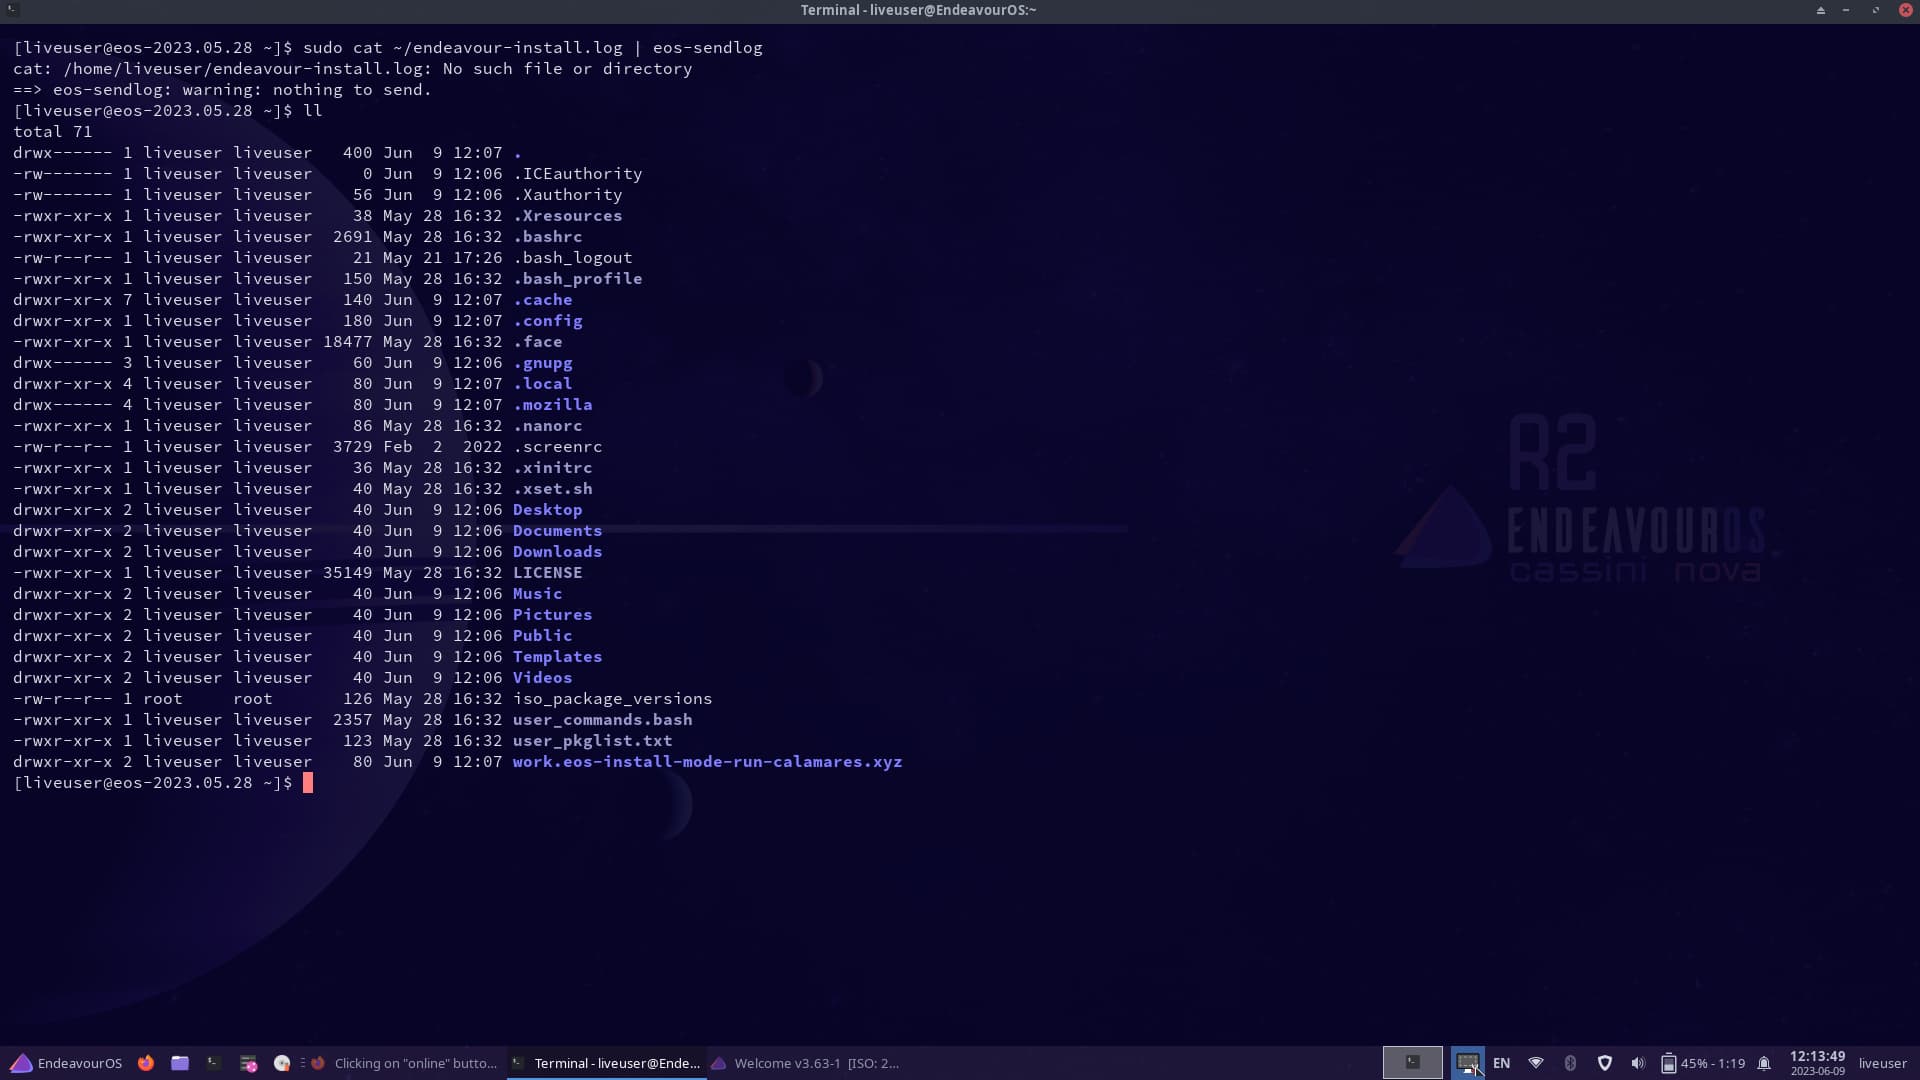
Task: Open the clock showing 12:13:49
Action: coord(1817,1062)
